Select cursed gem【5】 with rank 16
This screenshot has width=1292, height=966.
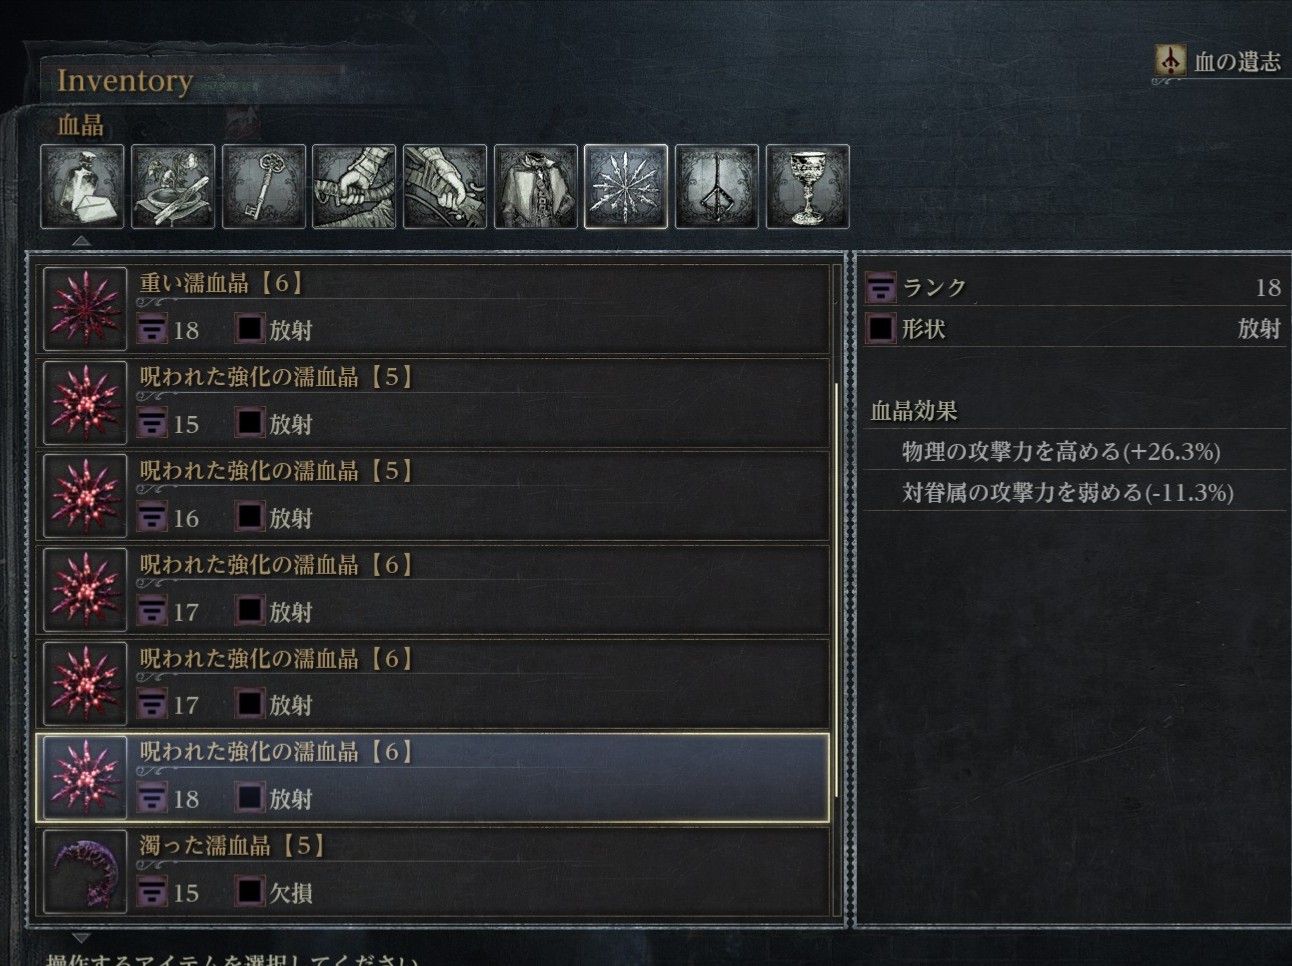[433, 497]
